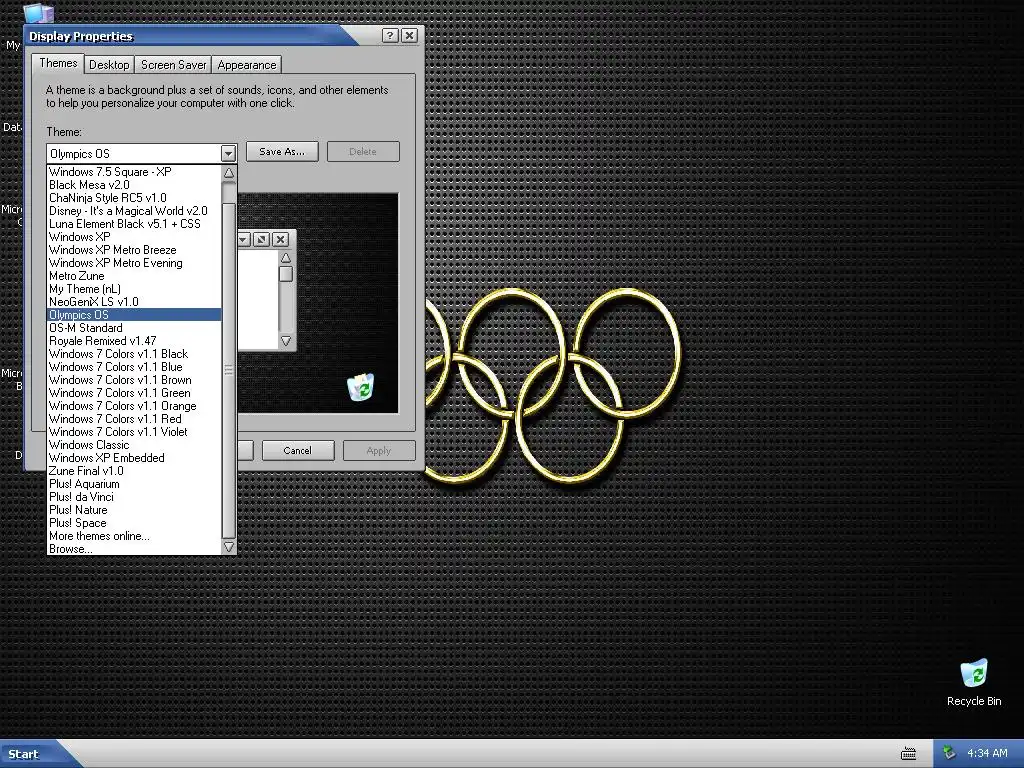Click the Apply button
This screenshot has height=768, width=1024.
click(379, 451)
